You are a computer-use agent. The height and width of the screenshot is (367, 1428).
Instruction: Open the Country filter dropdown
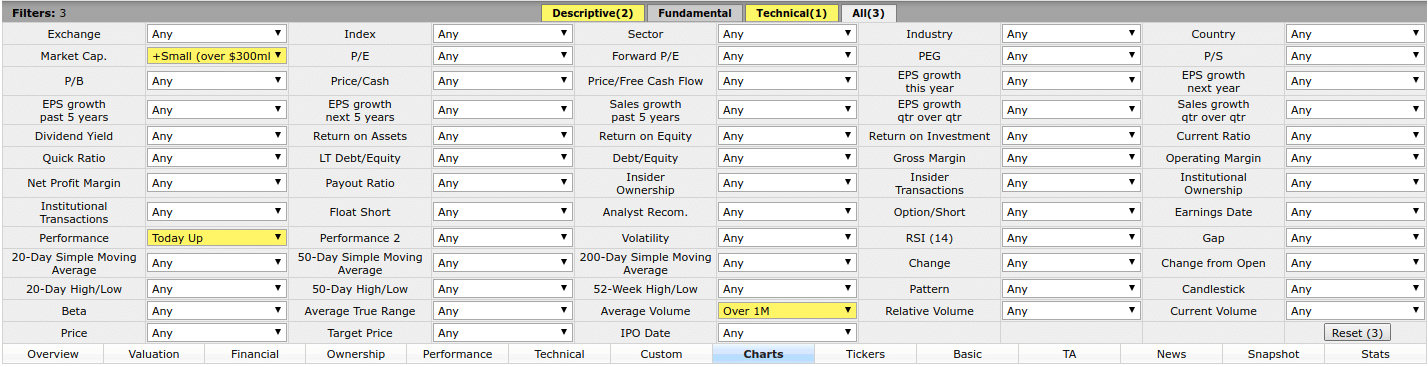point(1355,34)
